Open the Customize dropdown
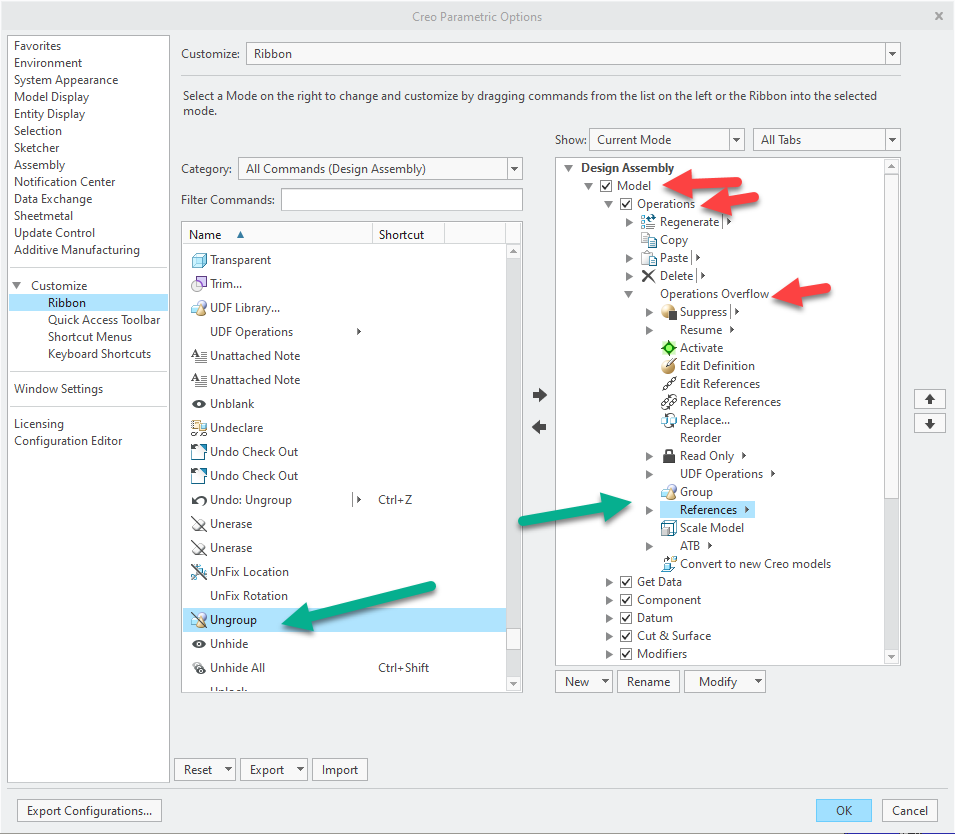Viewport: 955px width, 834px height. [x=892, y=54]
